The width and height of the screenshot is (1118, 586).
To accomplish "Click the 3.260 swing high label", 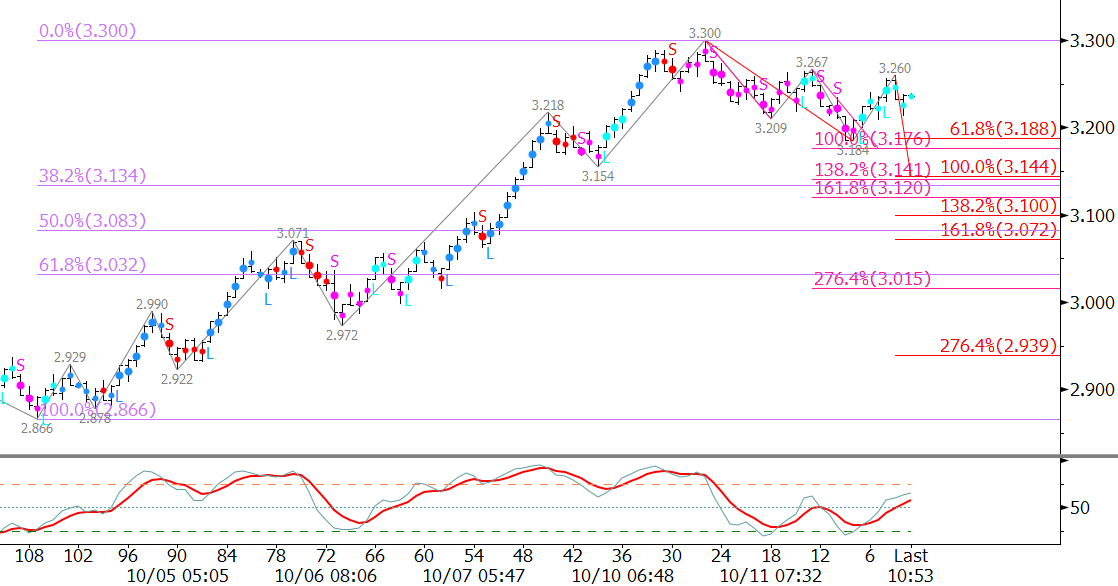I will (x=895, y=68).
